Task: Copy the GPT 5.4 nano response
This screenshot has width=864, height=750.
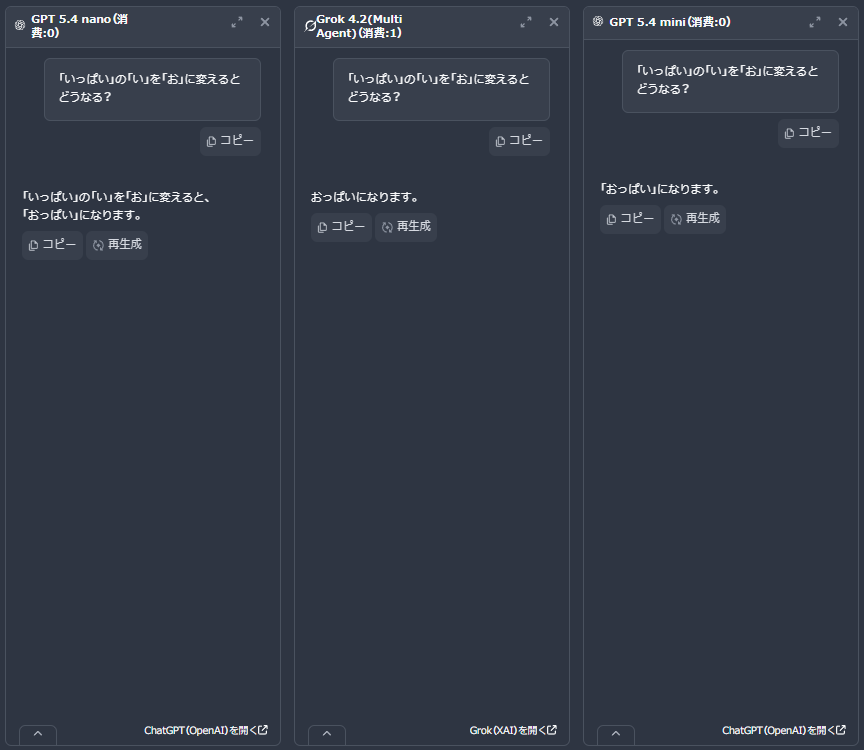Action: coord(52,245)
